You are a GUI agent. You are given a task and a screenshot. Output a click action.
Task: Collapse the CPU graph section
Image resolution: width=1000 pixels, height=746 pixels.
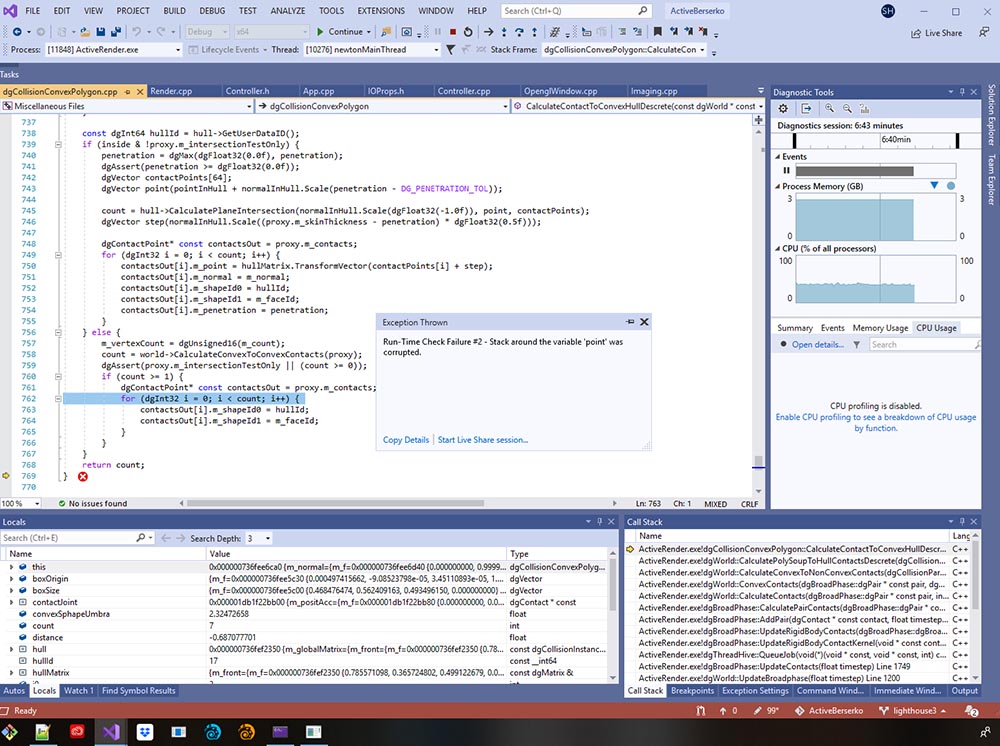(x=779, y=247)
